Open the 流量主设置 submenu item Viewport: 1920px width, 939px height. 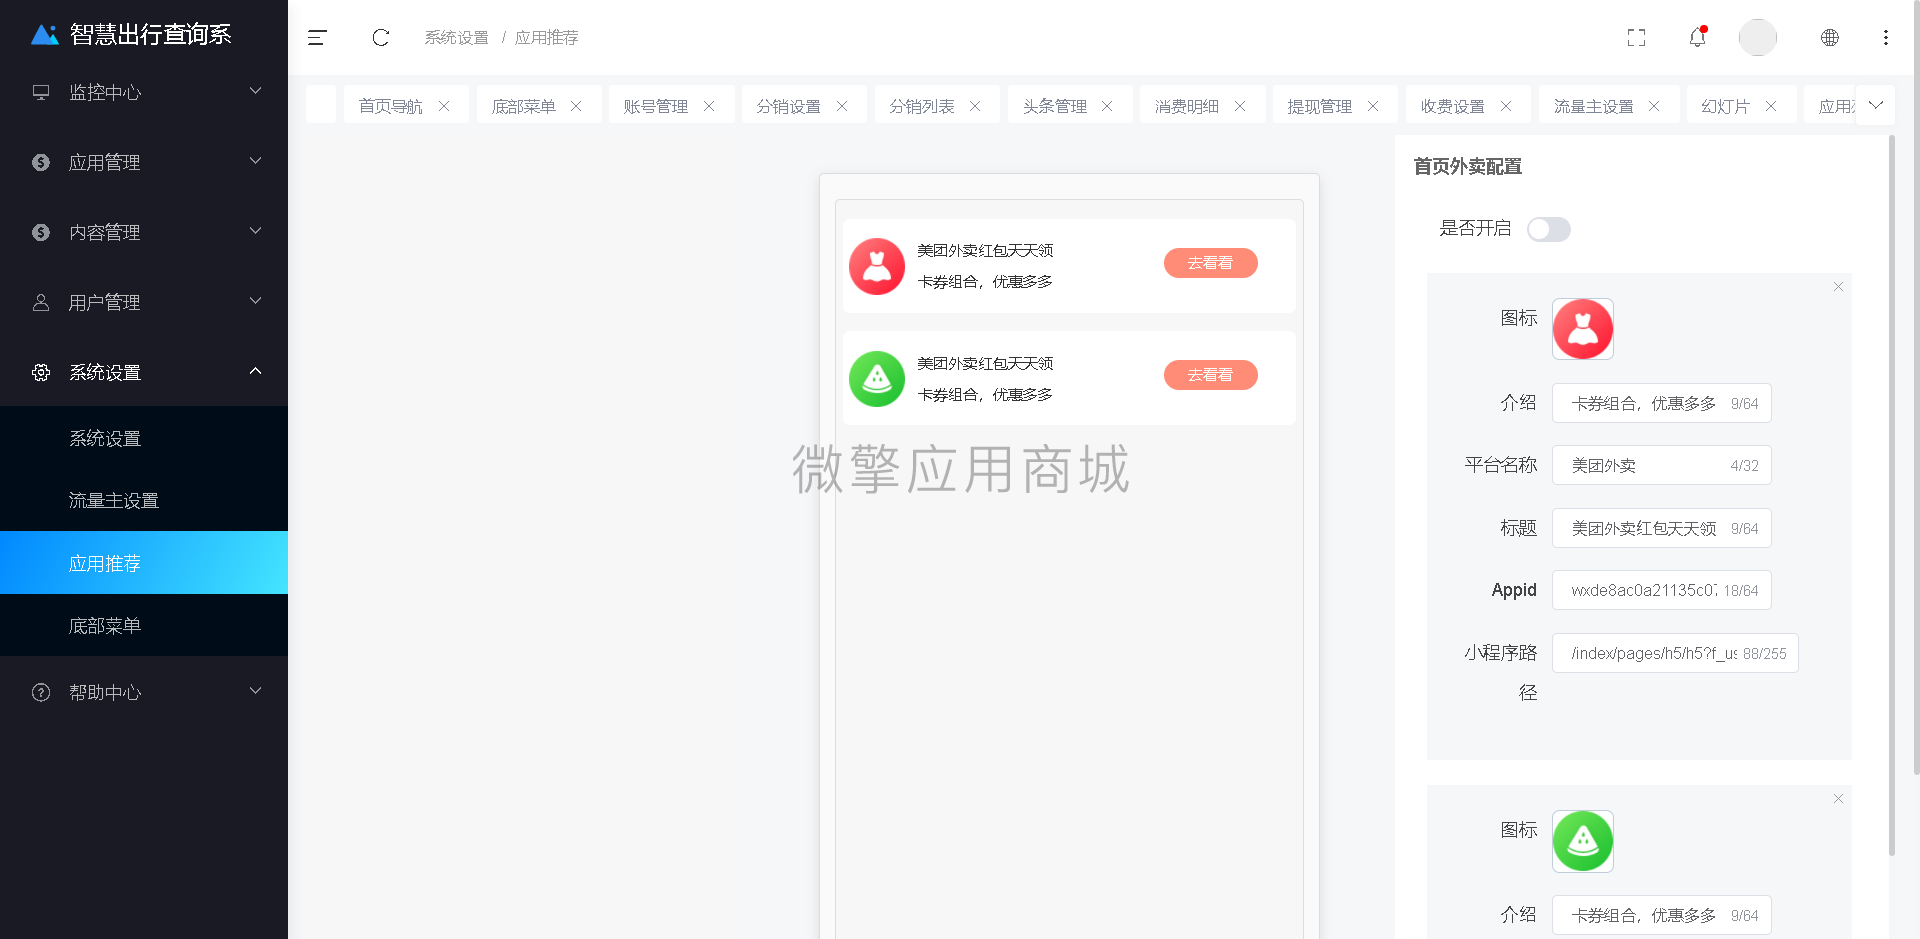point(144,500)
